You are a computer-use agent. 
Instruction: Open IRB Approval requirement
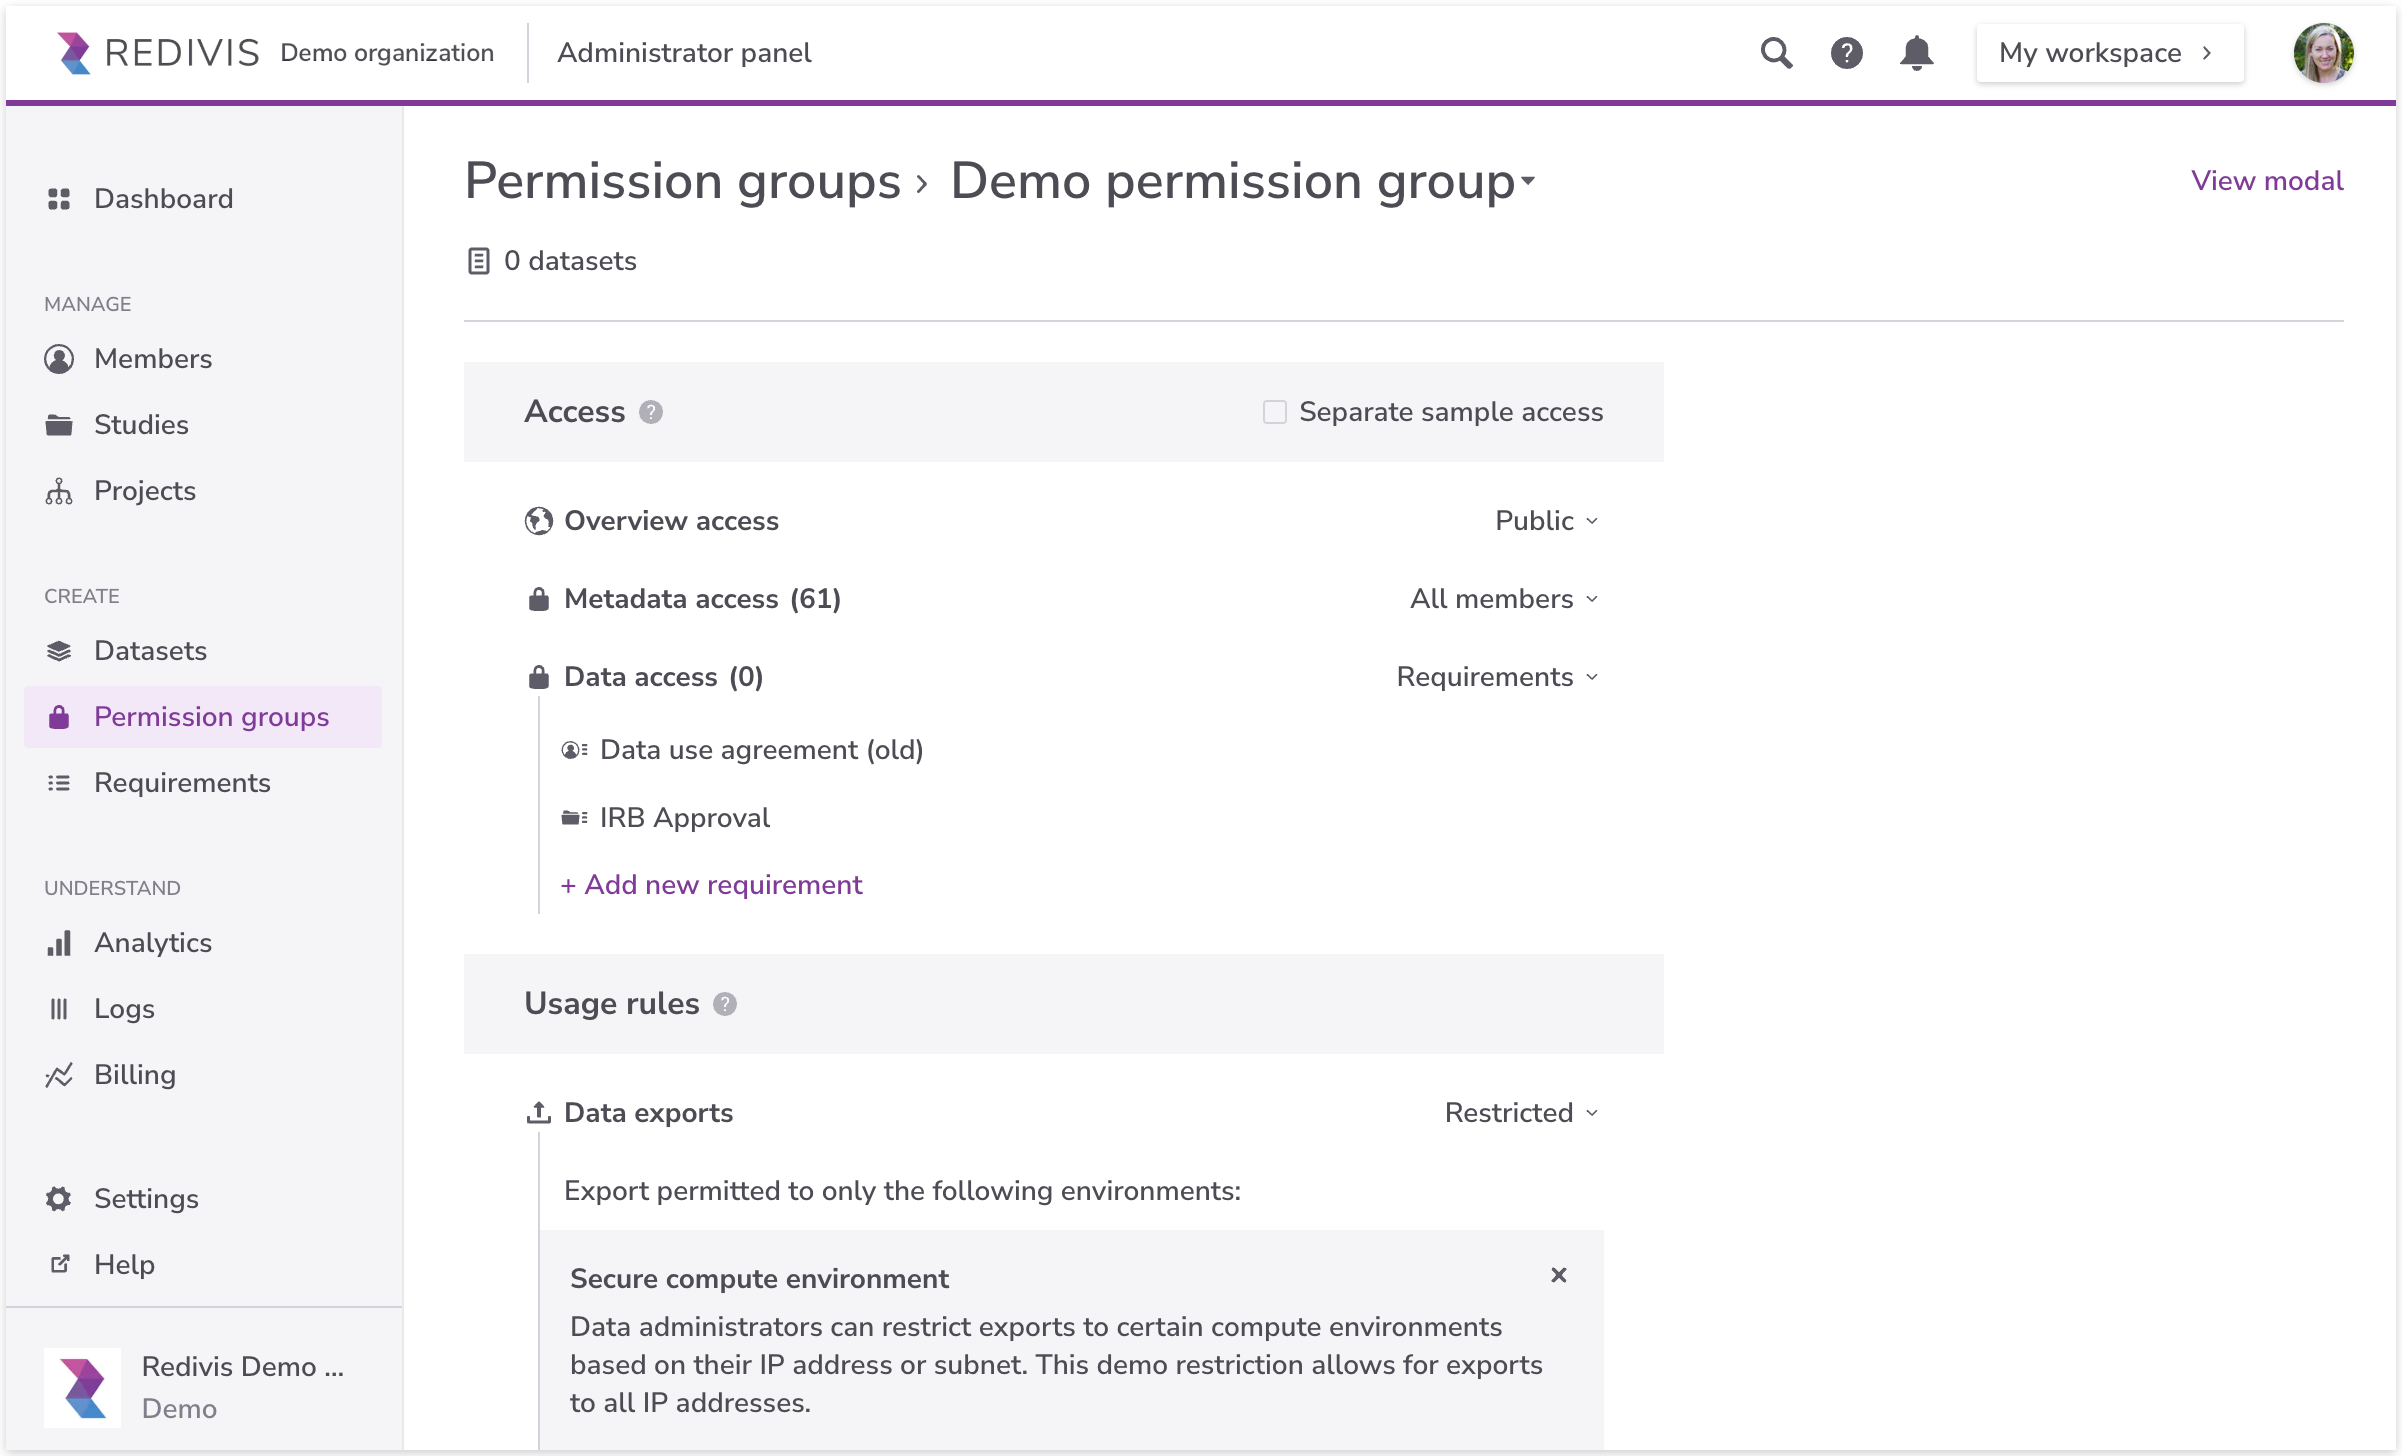click(685, 818)
